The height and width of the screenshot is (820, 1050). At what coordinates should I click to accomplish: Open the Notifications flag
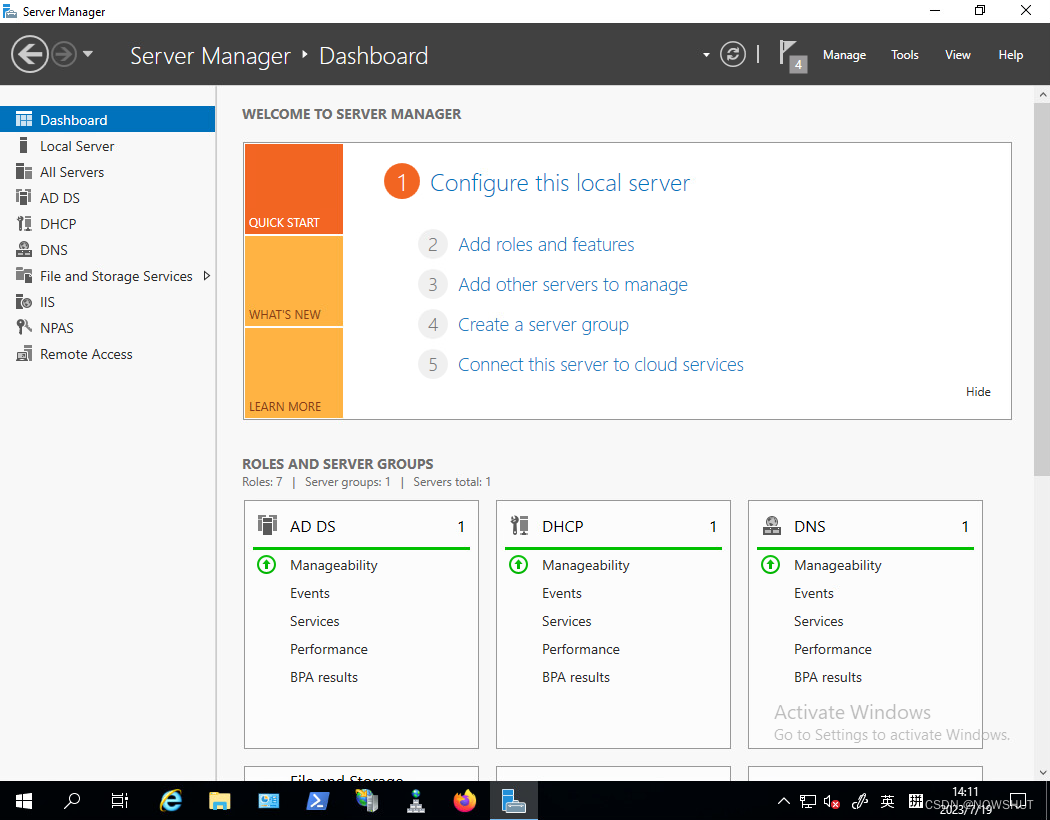[792, 56]
